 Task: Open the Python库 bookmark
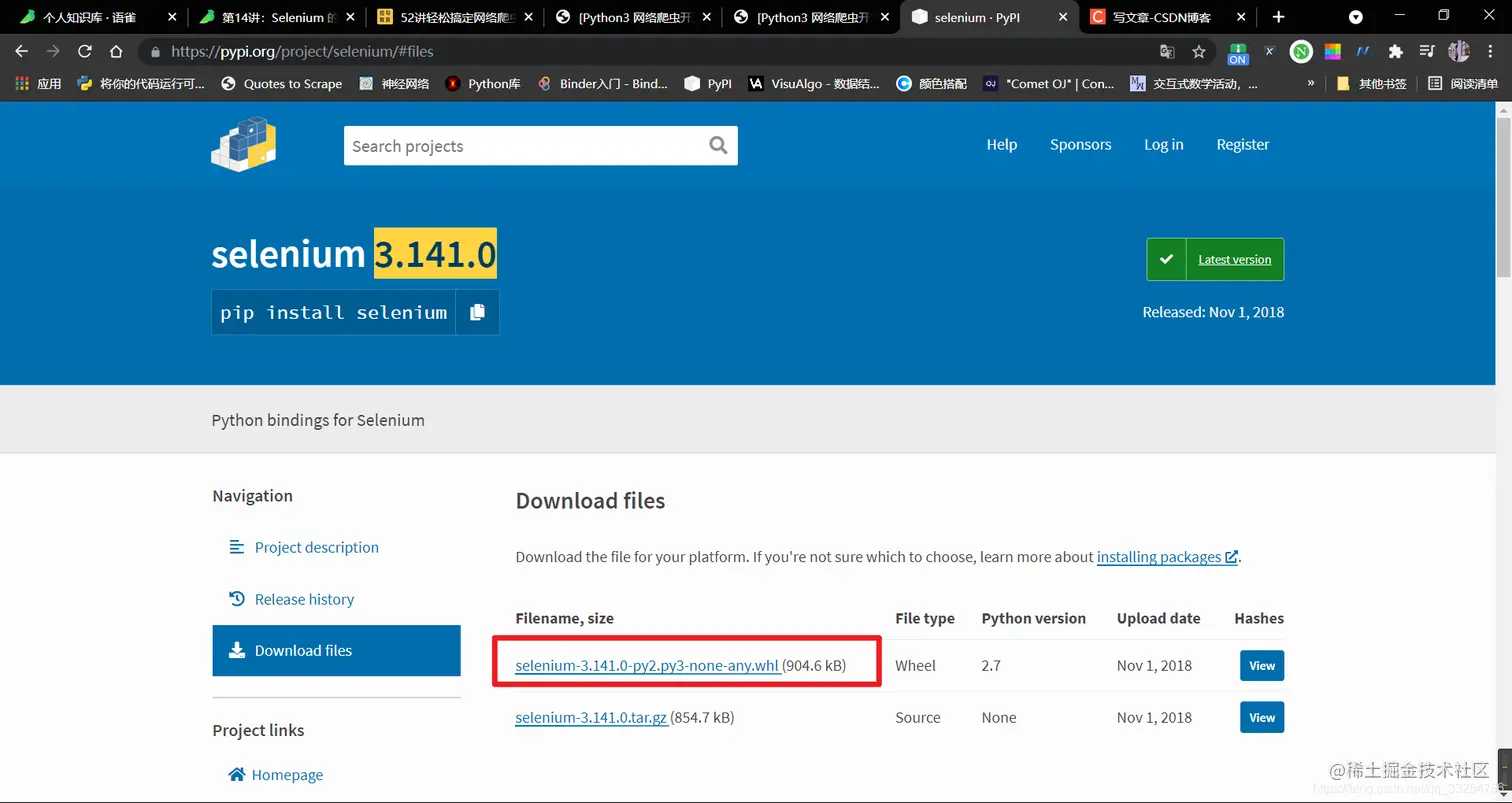point(483,84)
